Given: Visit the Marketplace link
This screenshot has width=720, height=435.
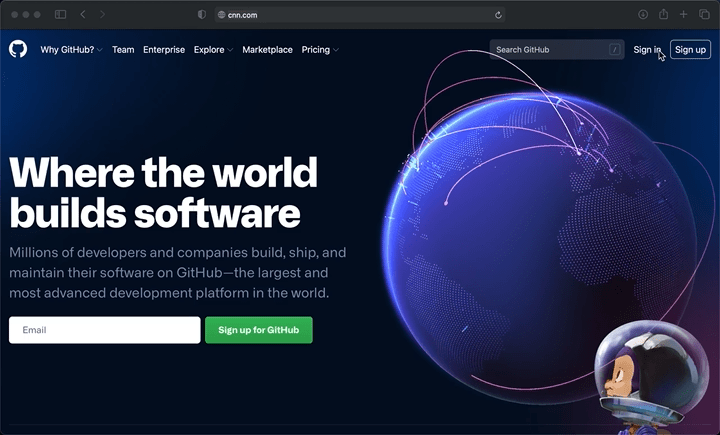Looking at the screenshot, I should (267, 50).
